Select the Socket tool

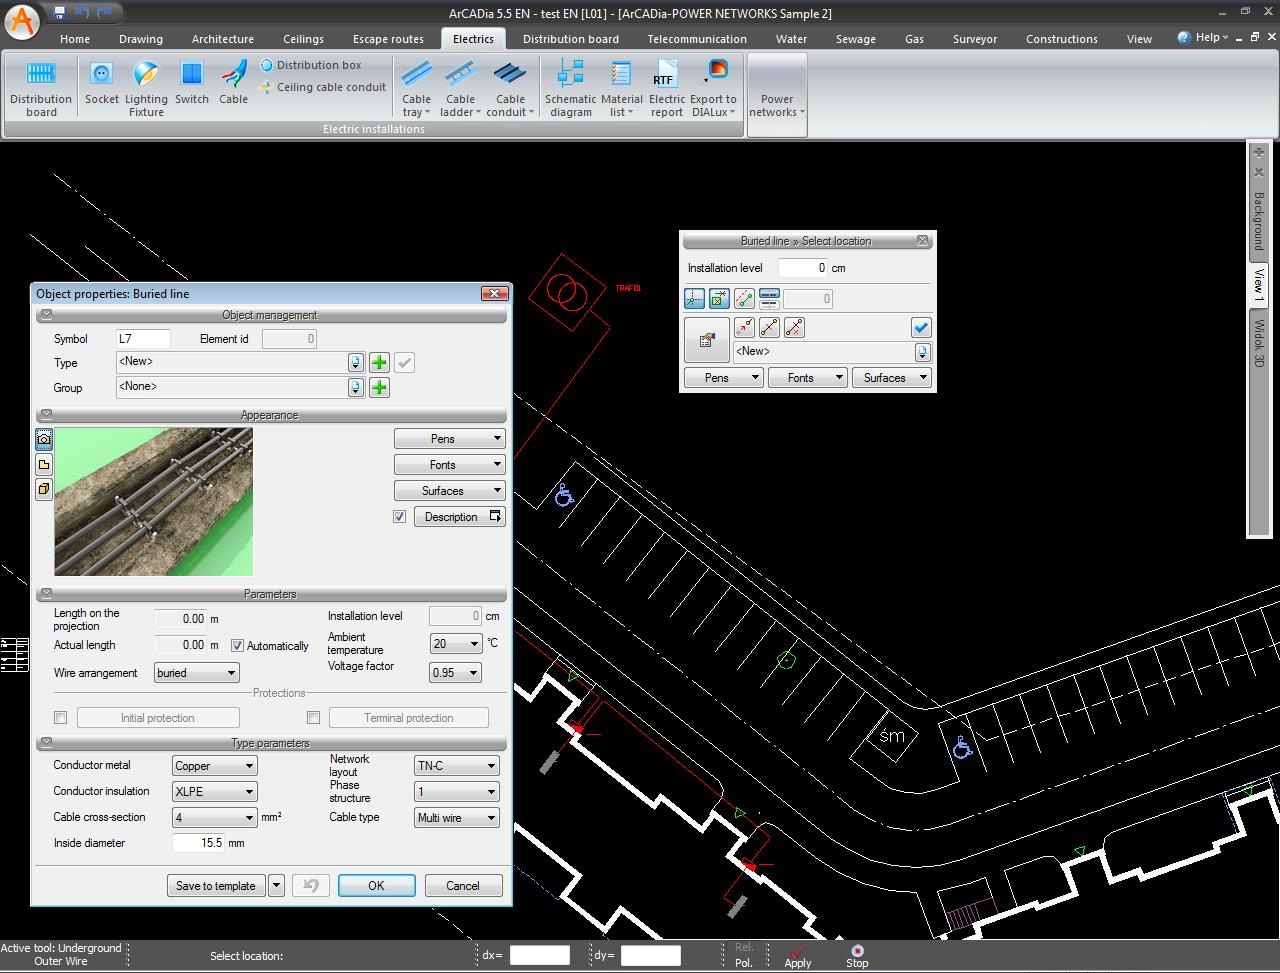101,75
